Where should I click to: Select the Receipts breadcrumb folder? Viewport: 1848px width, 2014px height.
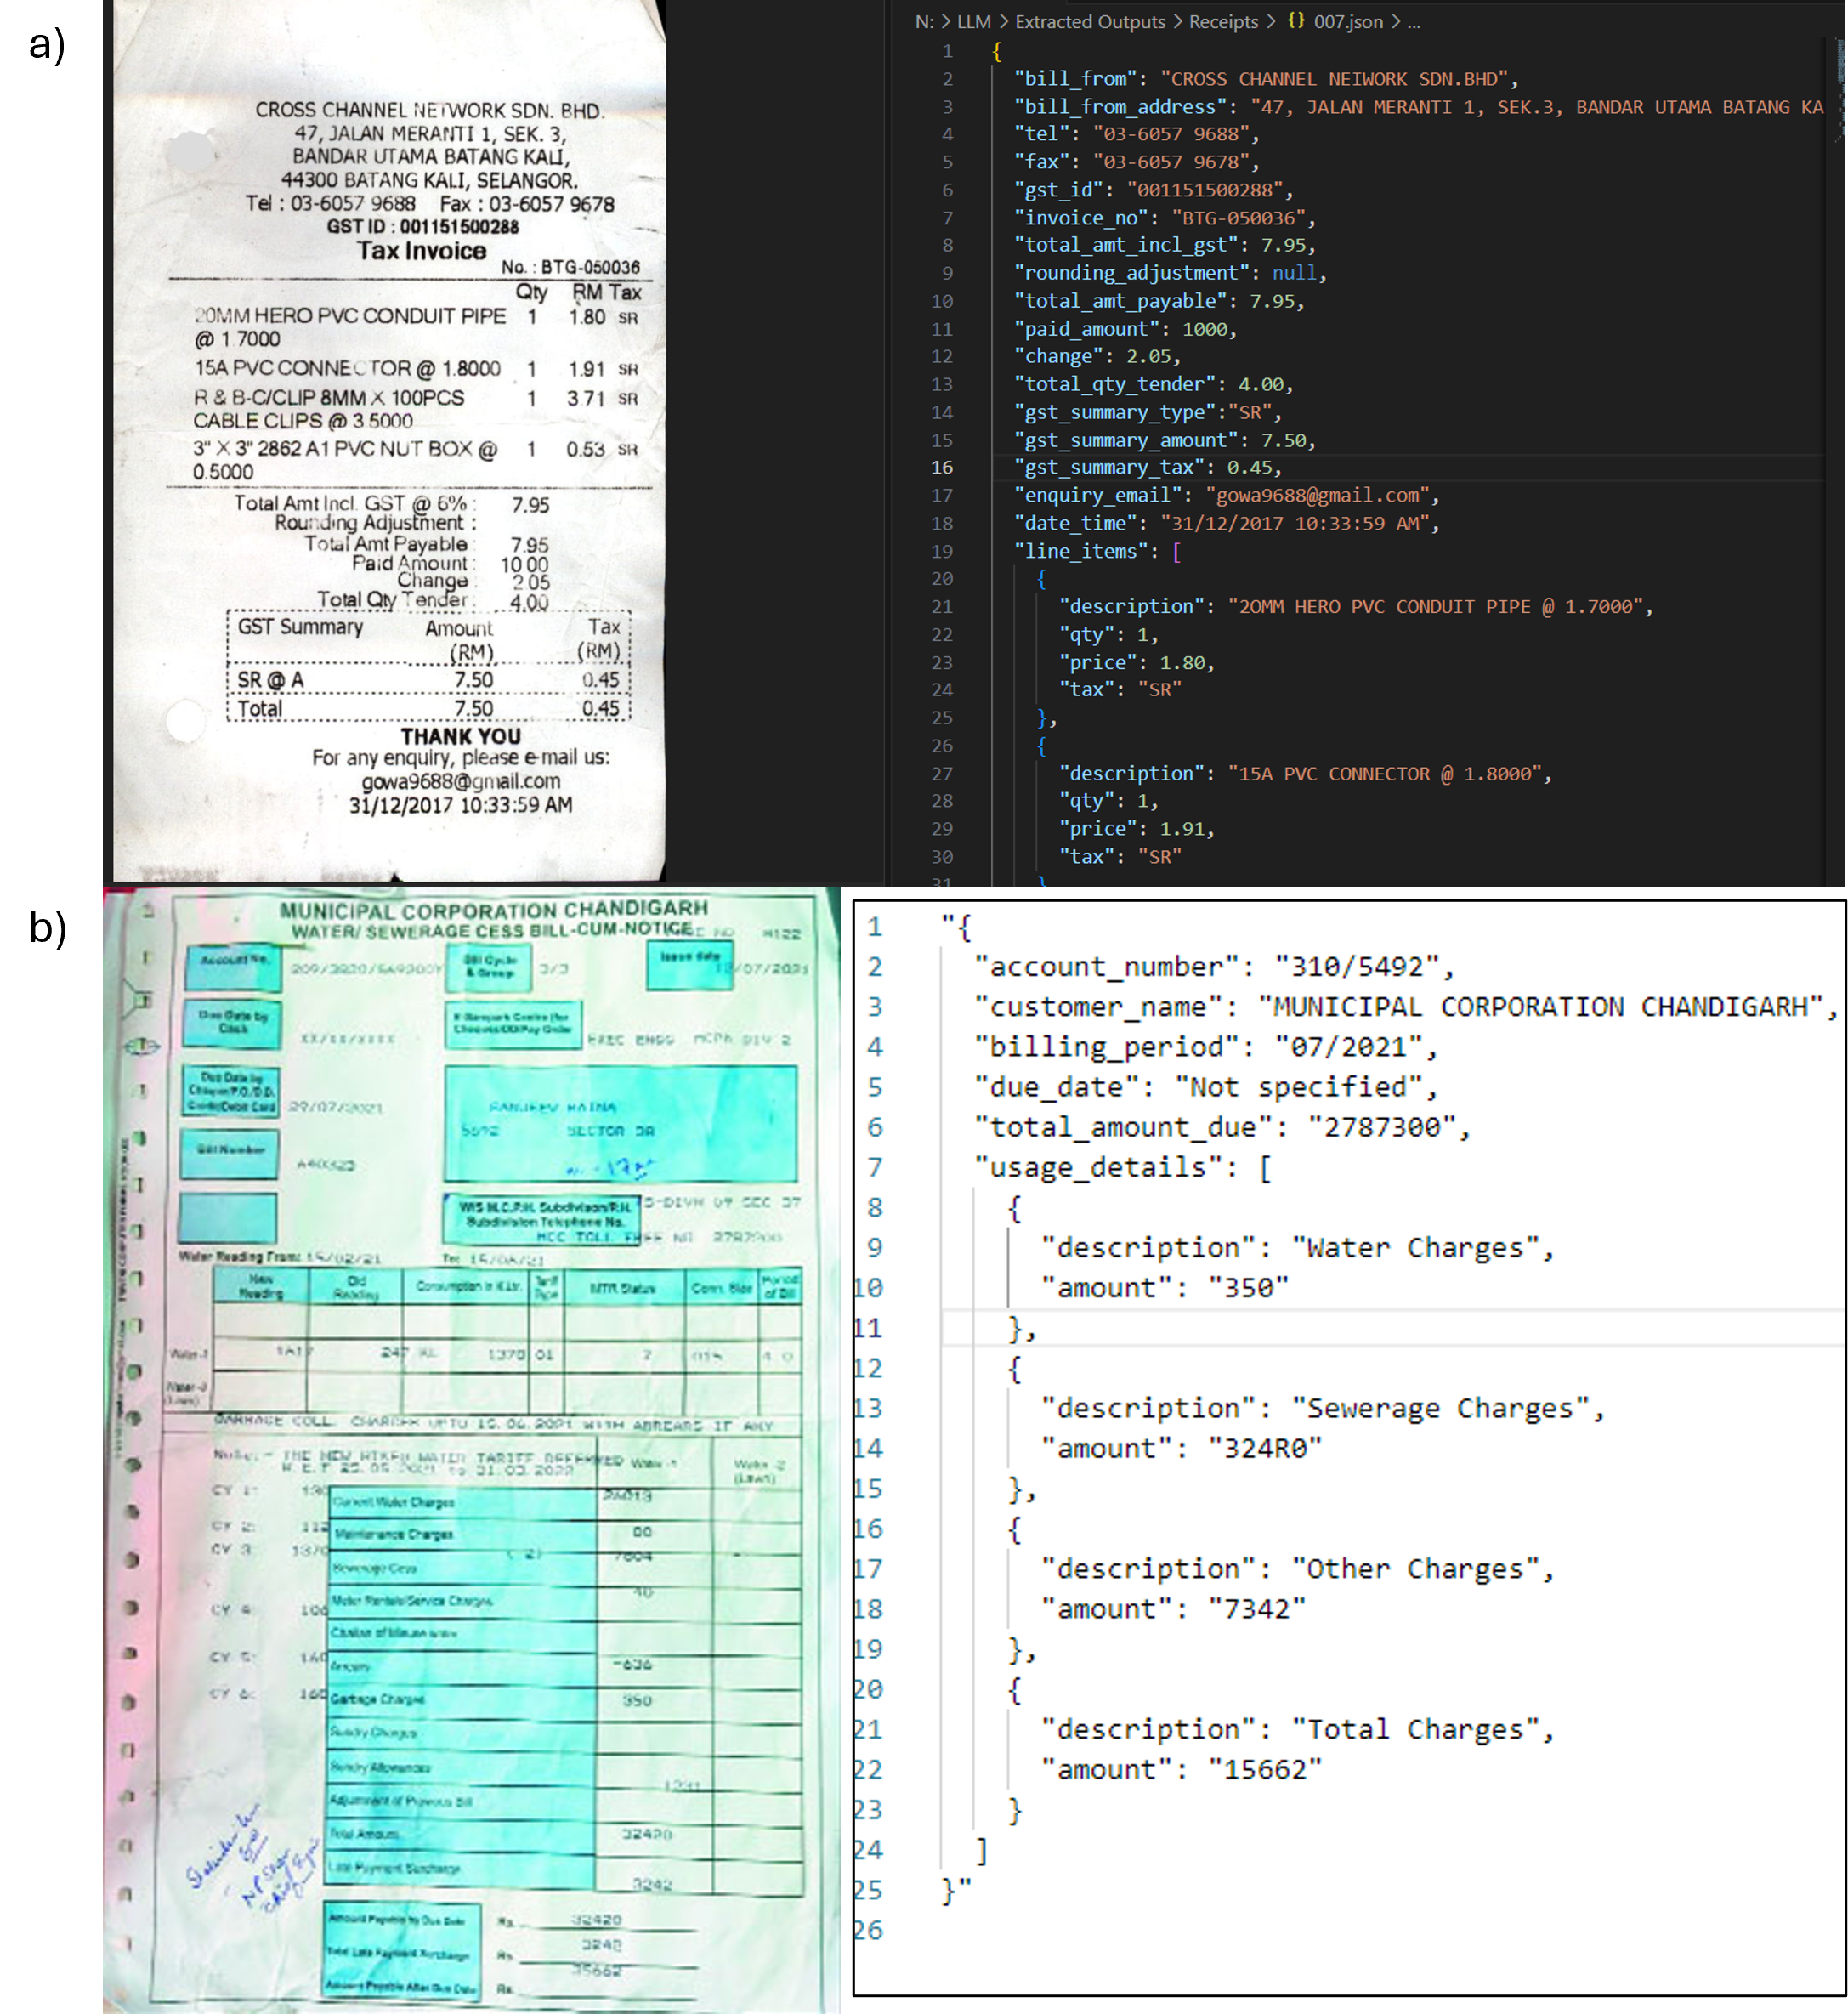coord(1223,22)
